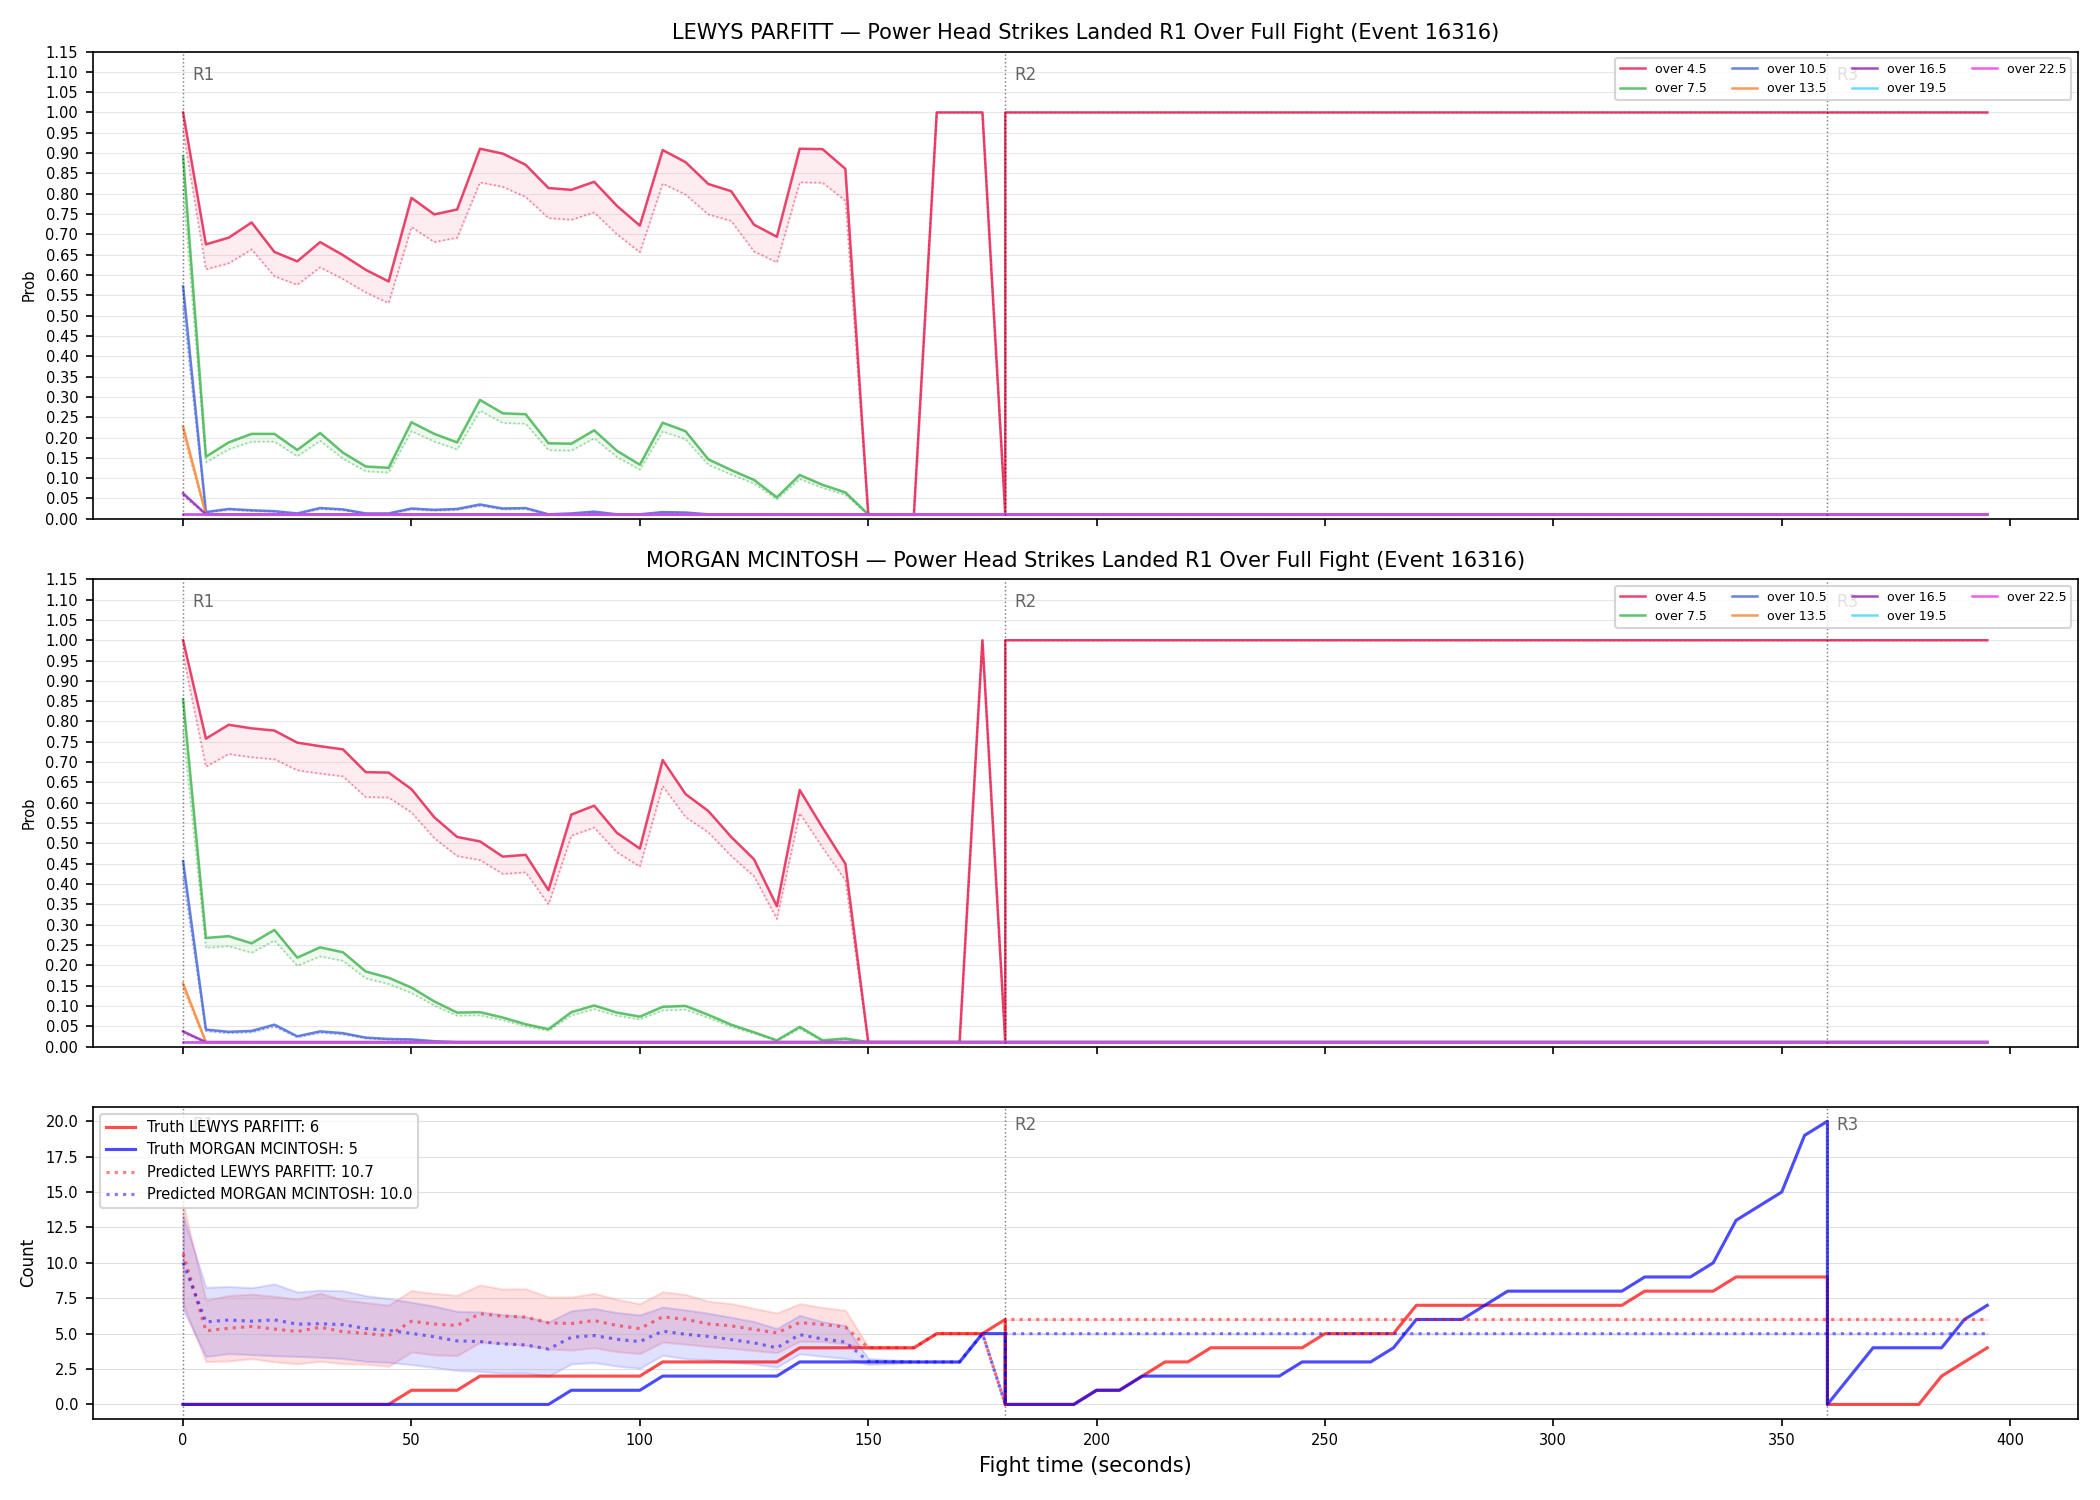2100x1500 pixels.
Task: Click 'over 10.5' legend entry in Lewys Parfitt chart
Action: point(1778,69)
